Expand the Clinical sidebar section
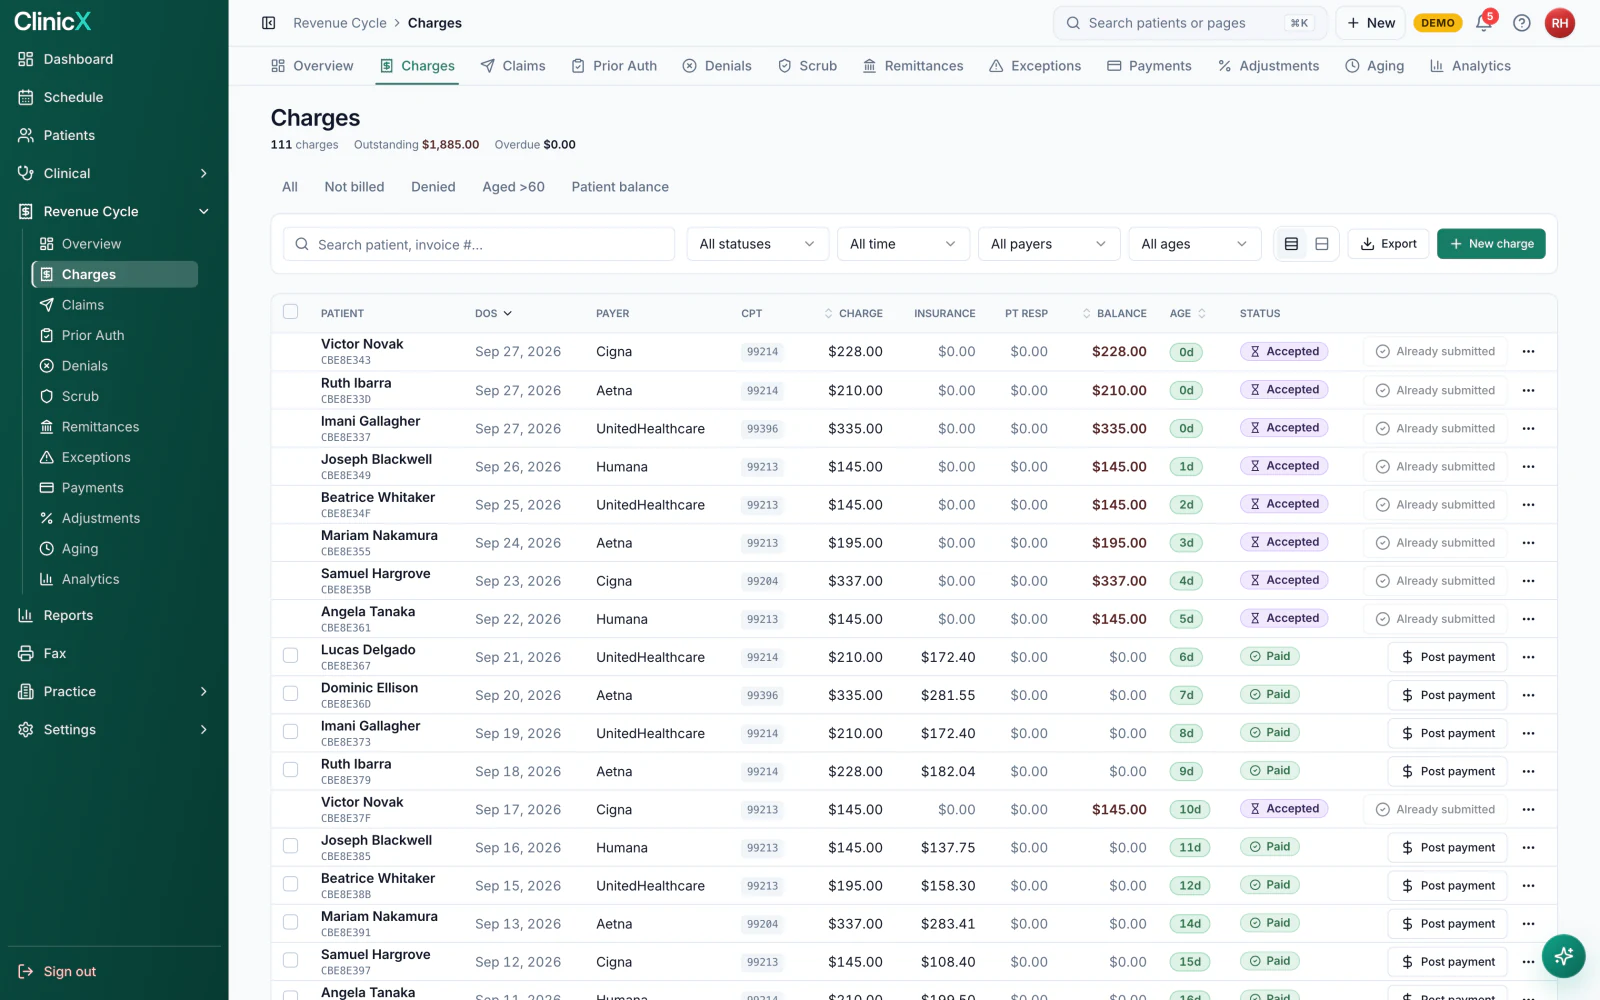1600x1000 pixels. (114, 173)
